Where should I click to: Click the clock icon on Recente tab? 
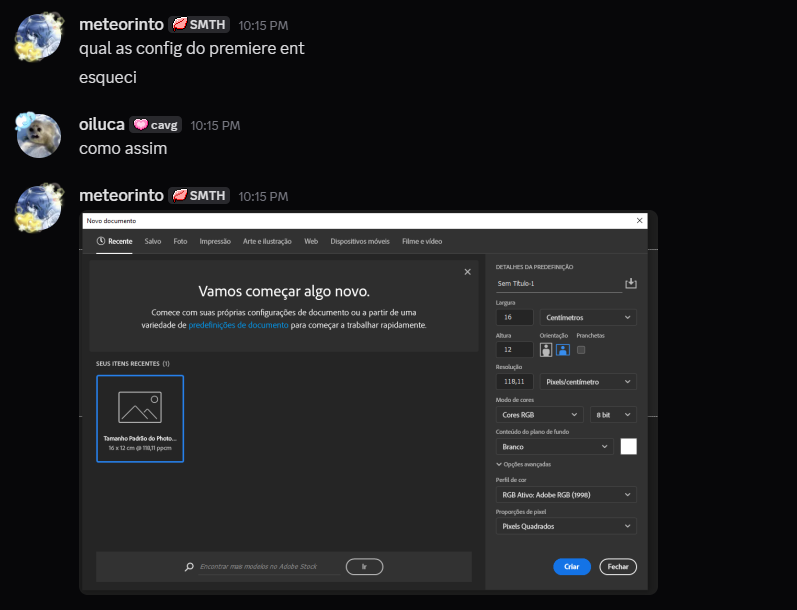pyautogui.click(x=101, y=241)
